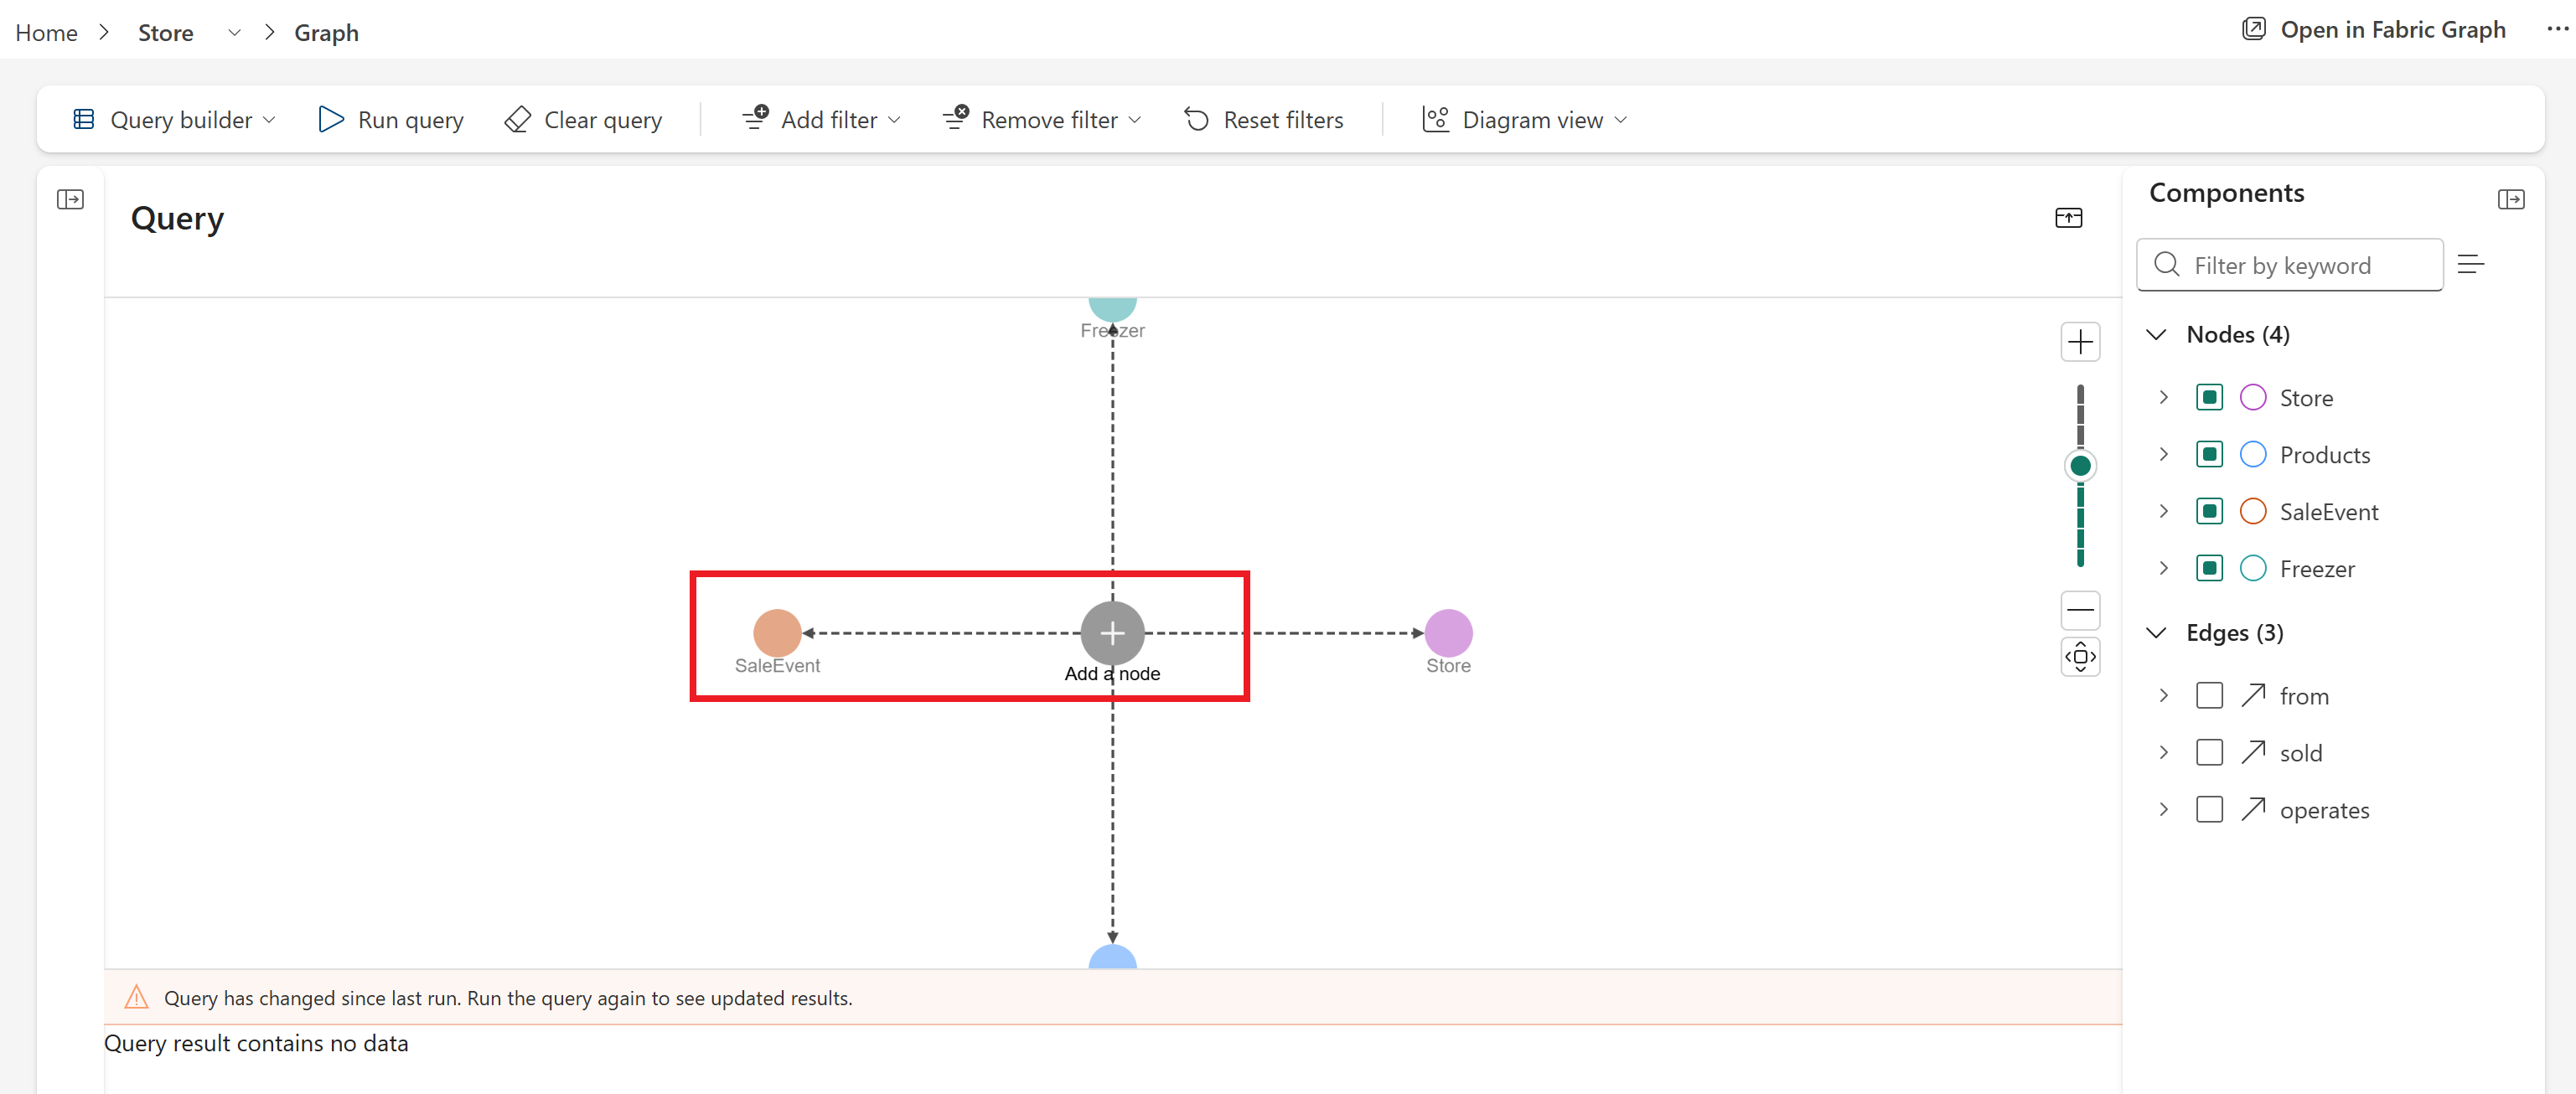The width and height of the screenshot is (2576, 1094).
Task: Click the Store breadcrumb
Action: (x=166, y=33)
